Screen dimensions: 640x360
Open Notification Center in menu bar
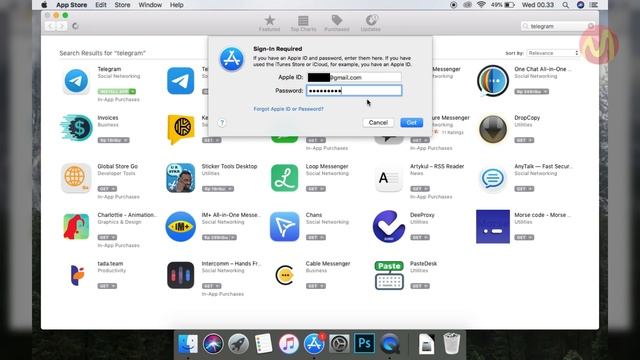(x=594, y=5)
